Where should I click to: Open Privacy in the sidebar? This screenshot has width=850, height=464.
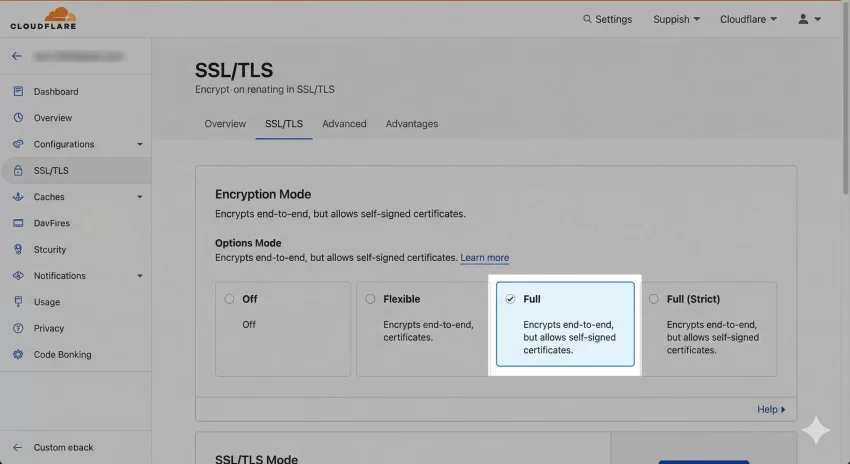click(49, 328)
